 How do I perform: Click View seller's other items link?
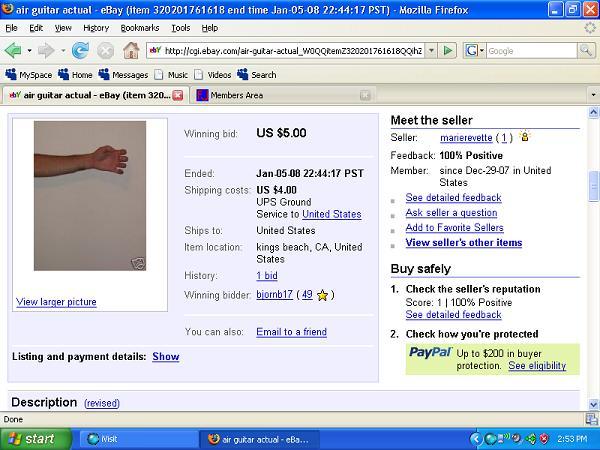click(464, 243)
